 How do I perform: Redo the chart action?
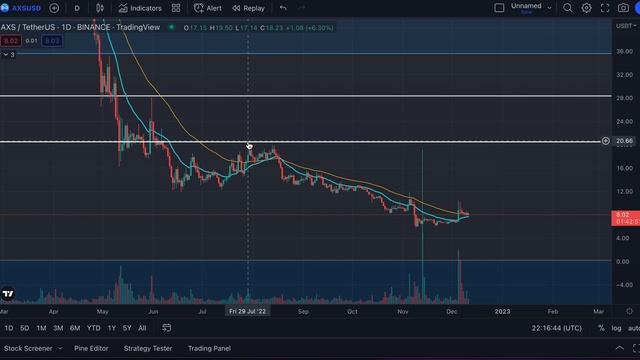click(302, 8)
